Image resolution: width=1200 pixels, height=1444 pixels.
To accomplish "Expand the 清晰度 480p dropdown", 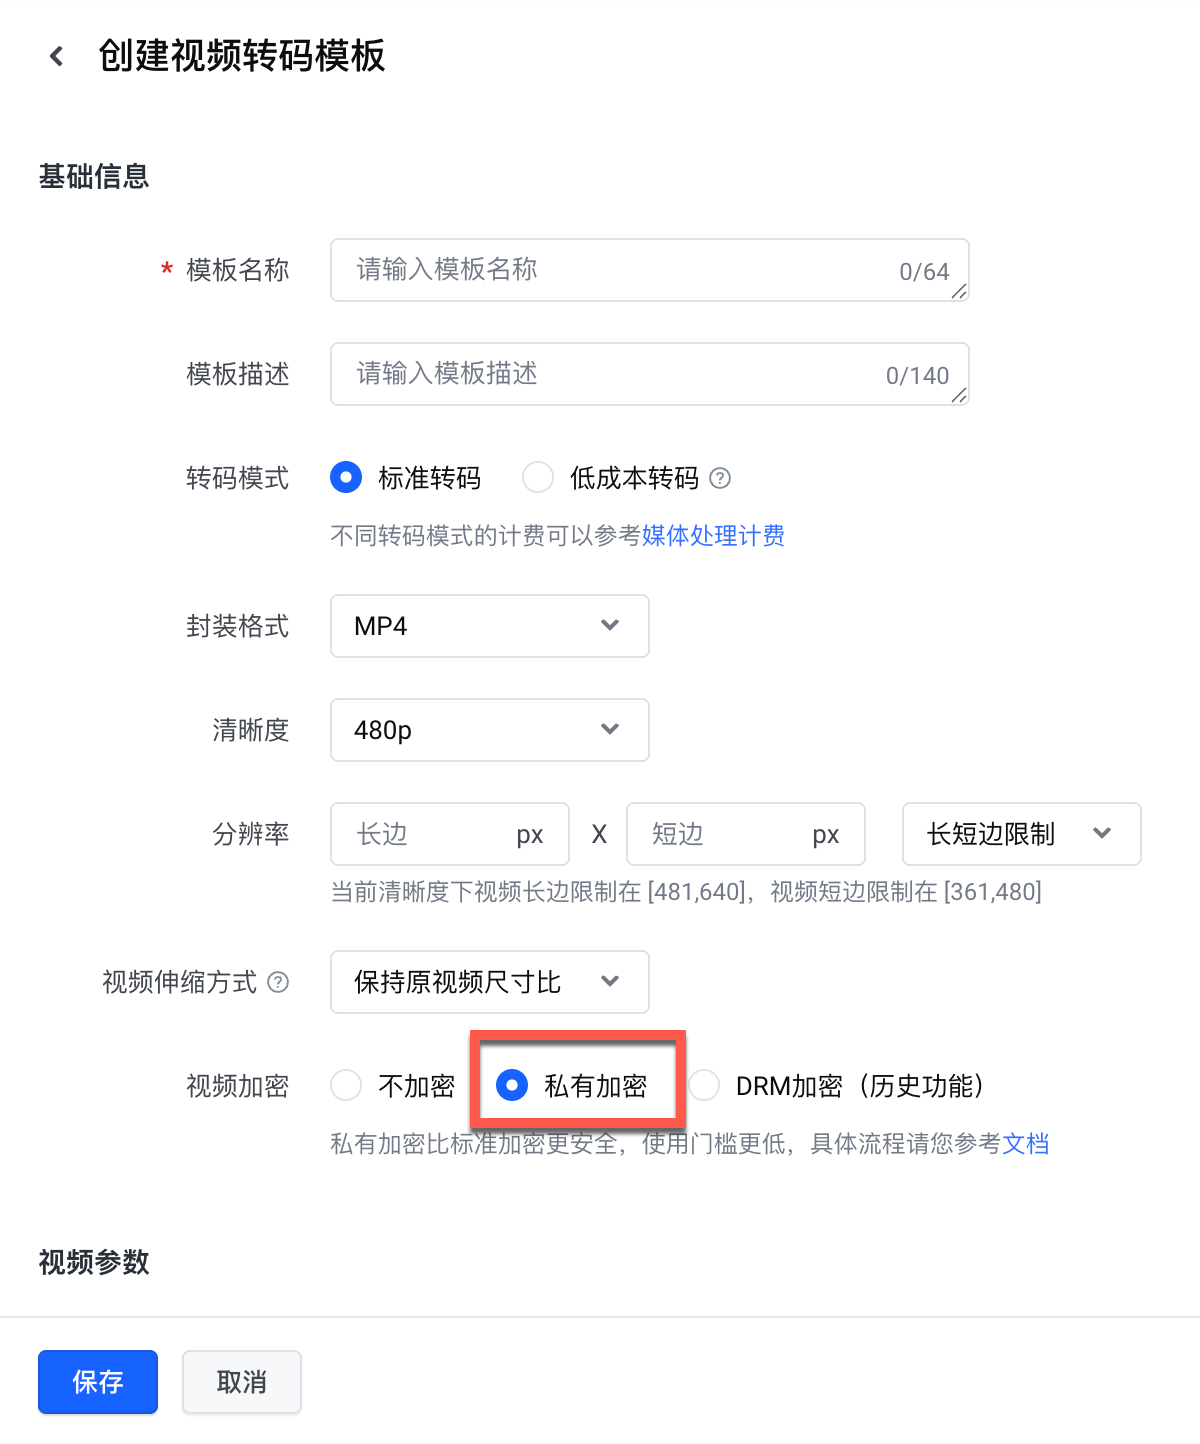I will [490, 730].
